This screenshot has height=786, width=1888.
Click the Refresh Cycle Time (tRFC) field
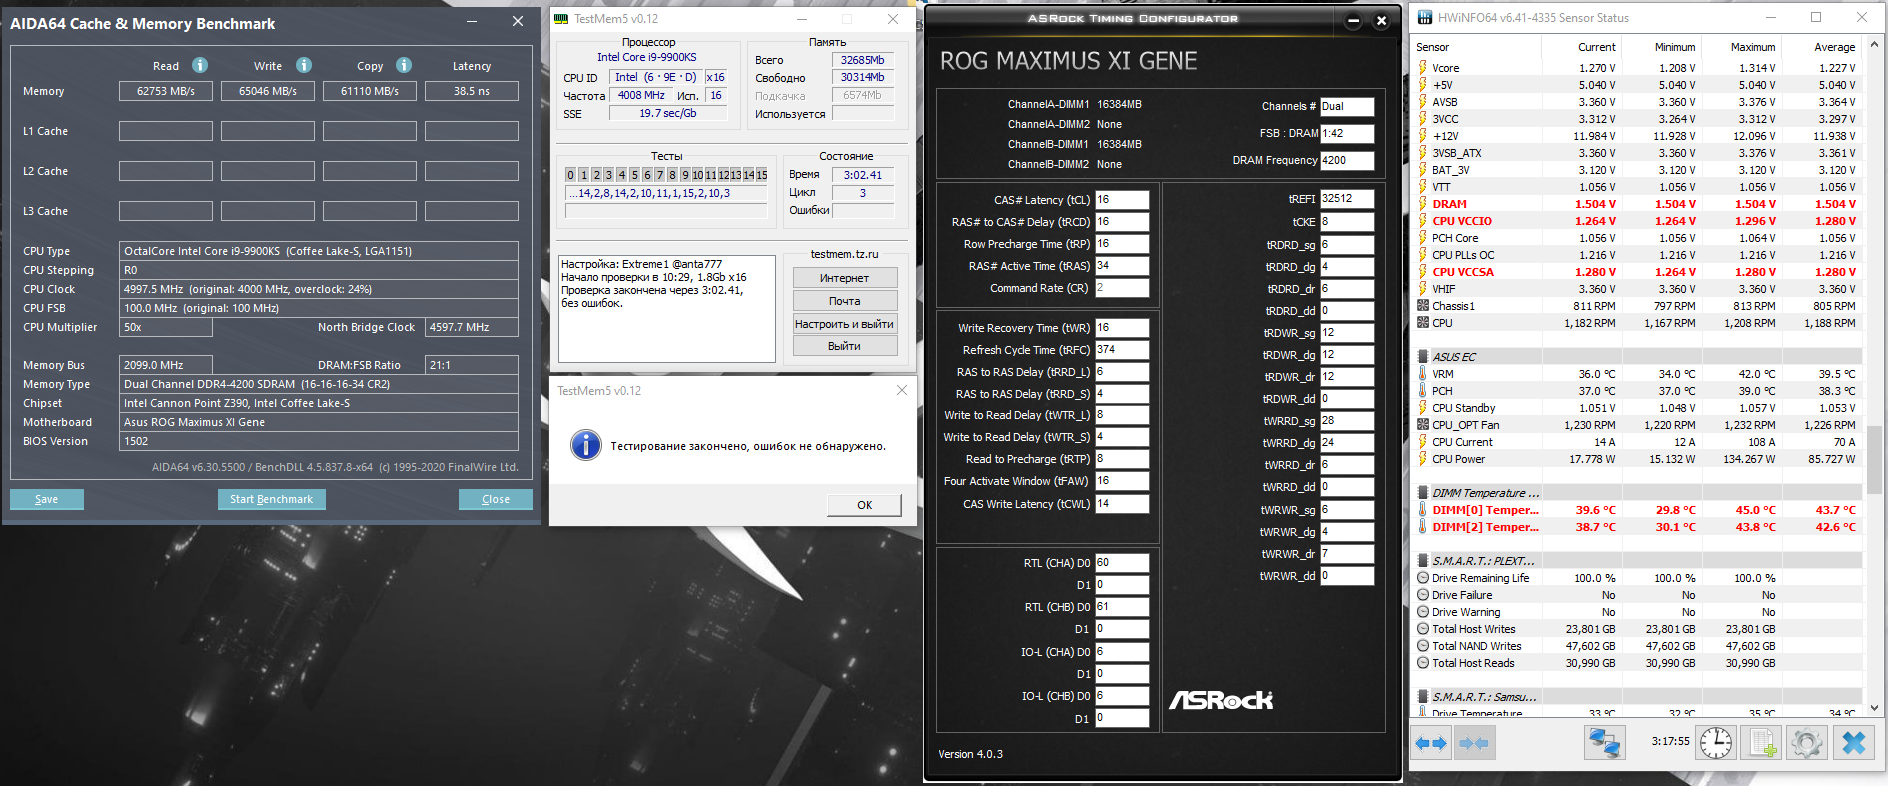[1122, 349]
